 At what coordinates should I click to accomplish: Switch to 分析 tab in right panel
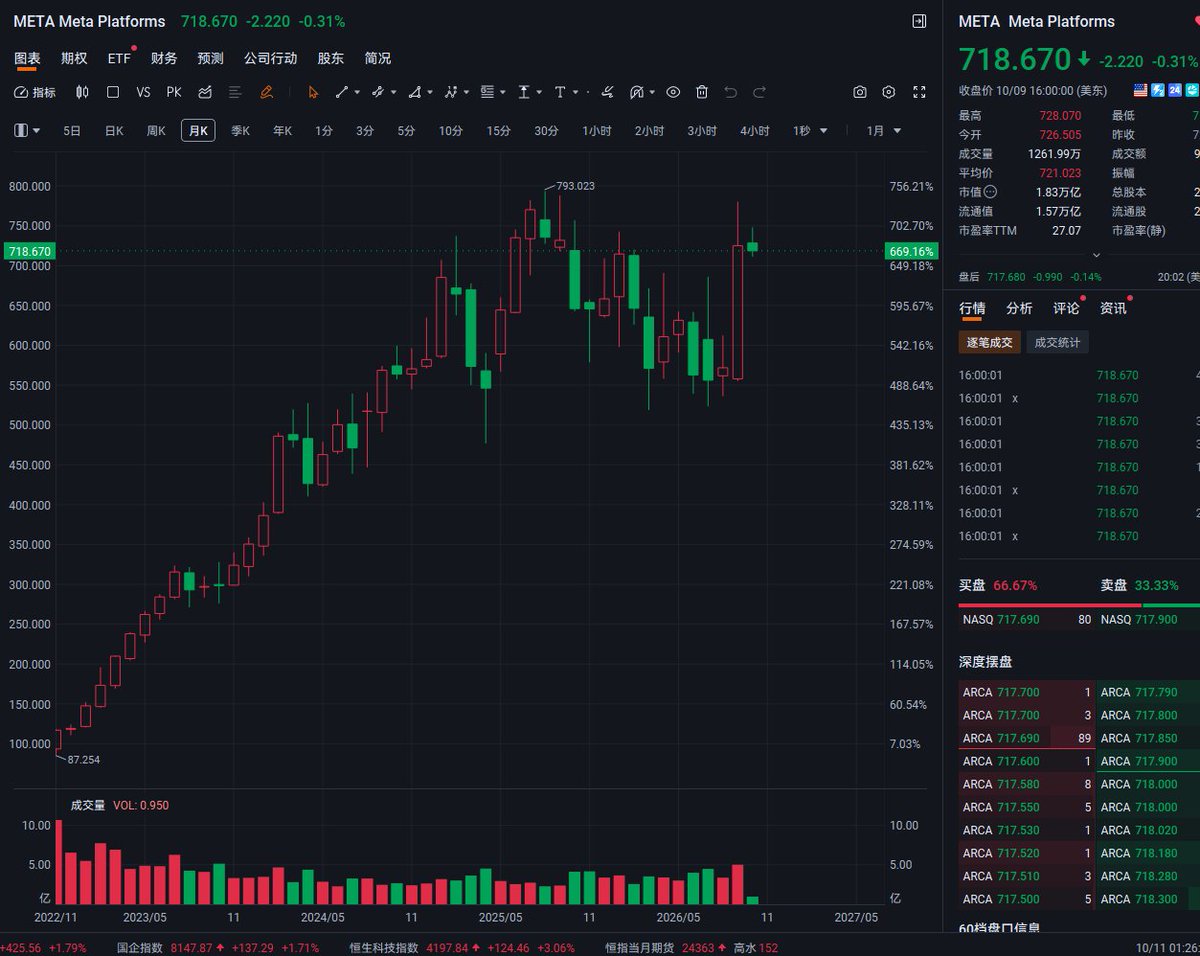pyautogui.click(x=1019, y=308)
